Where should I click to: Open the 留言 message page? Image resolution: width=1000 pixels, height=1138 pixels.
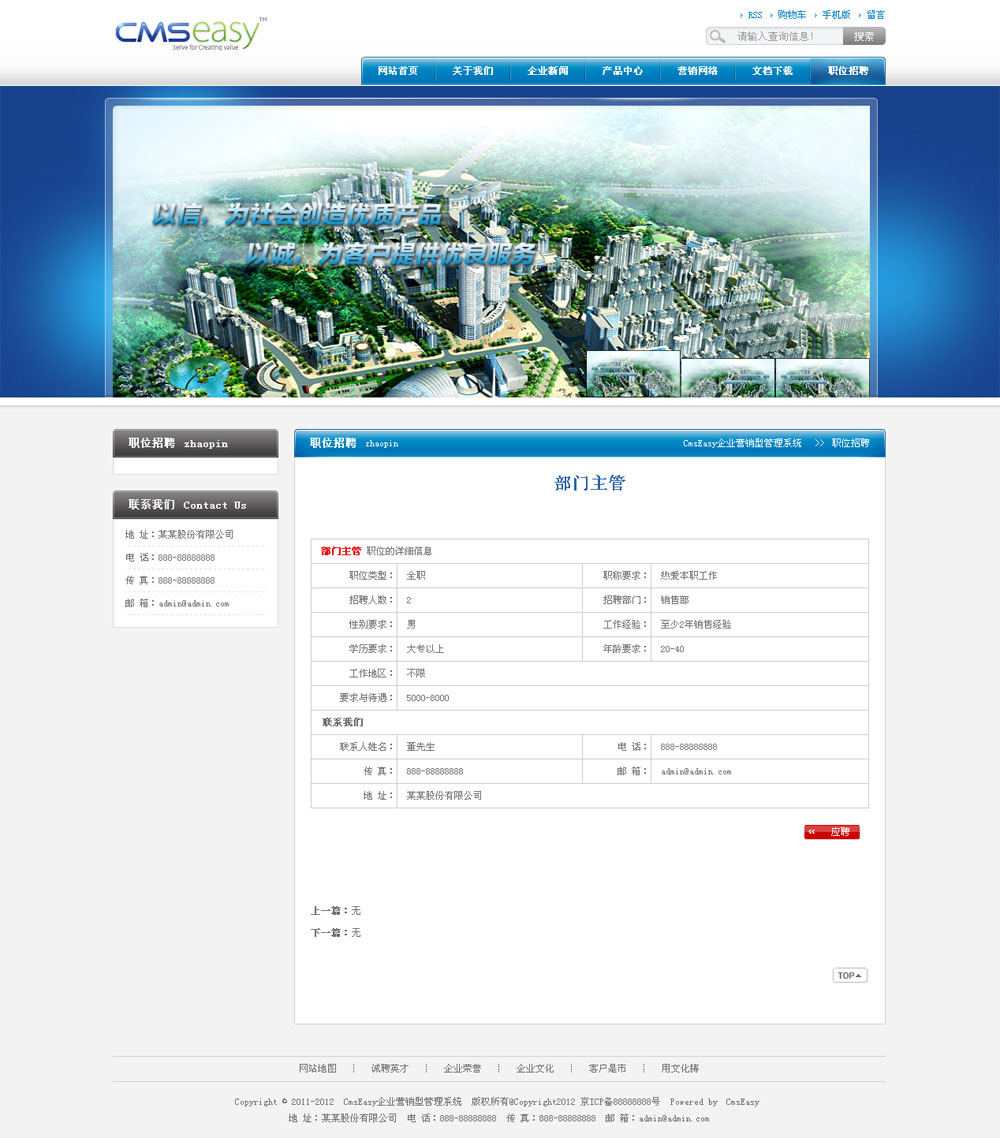click(875, 15)
